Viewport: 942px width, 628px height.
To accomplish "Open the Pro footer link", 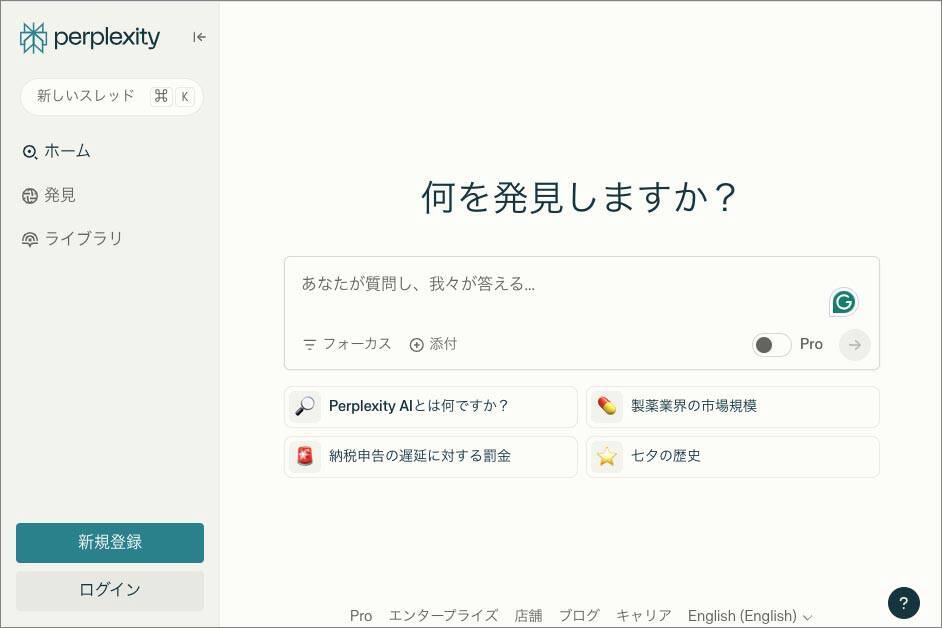I will (361, 616).
